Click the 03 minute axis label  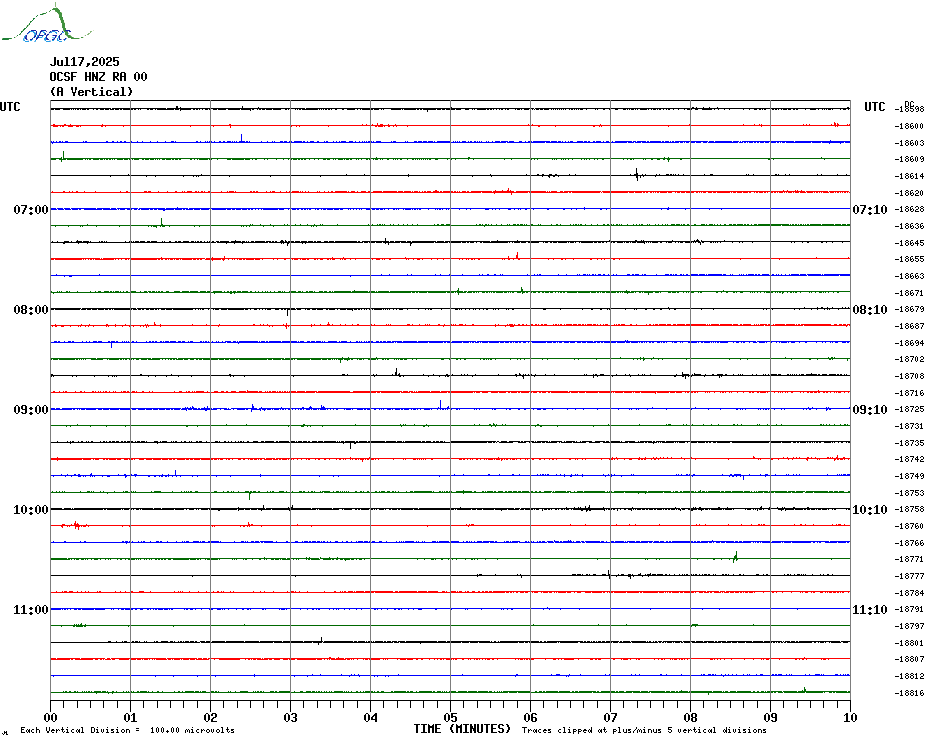click(291, 717)
